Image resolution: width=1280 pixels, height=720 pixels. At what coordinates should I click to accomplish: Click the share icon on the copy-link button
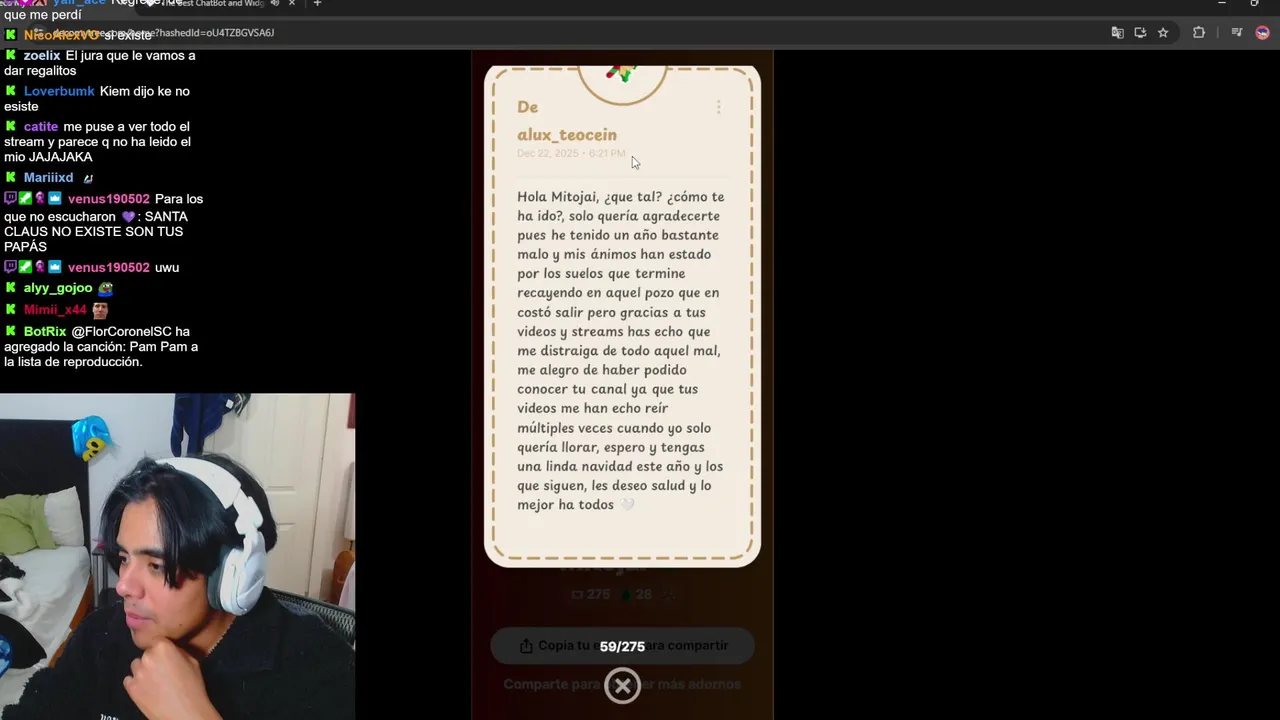tap(526, 646)
